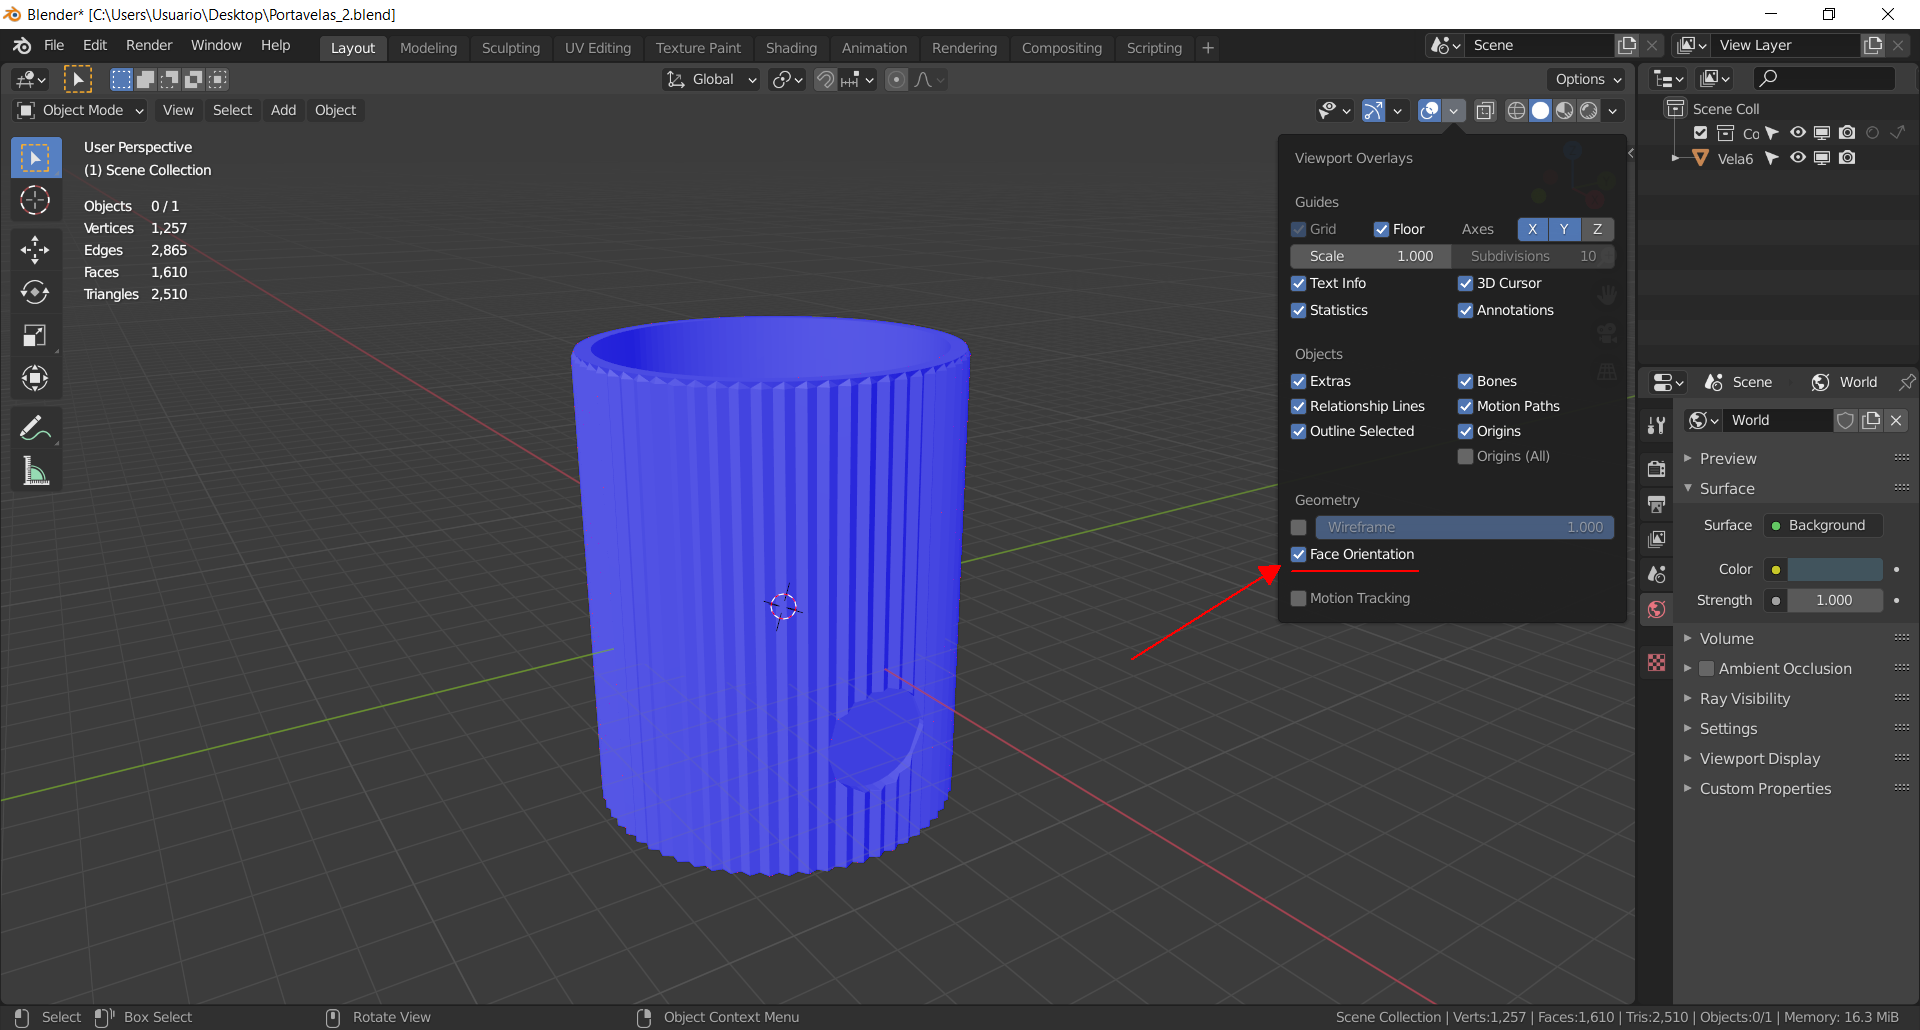The height and width of the screenshot is (1030, 1920).
Task: Switch to Material Preview shading
Action: (1564, 110)
